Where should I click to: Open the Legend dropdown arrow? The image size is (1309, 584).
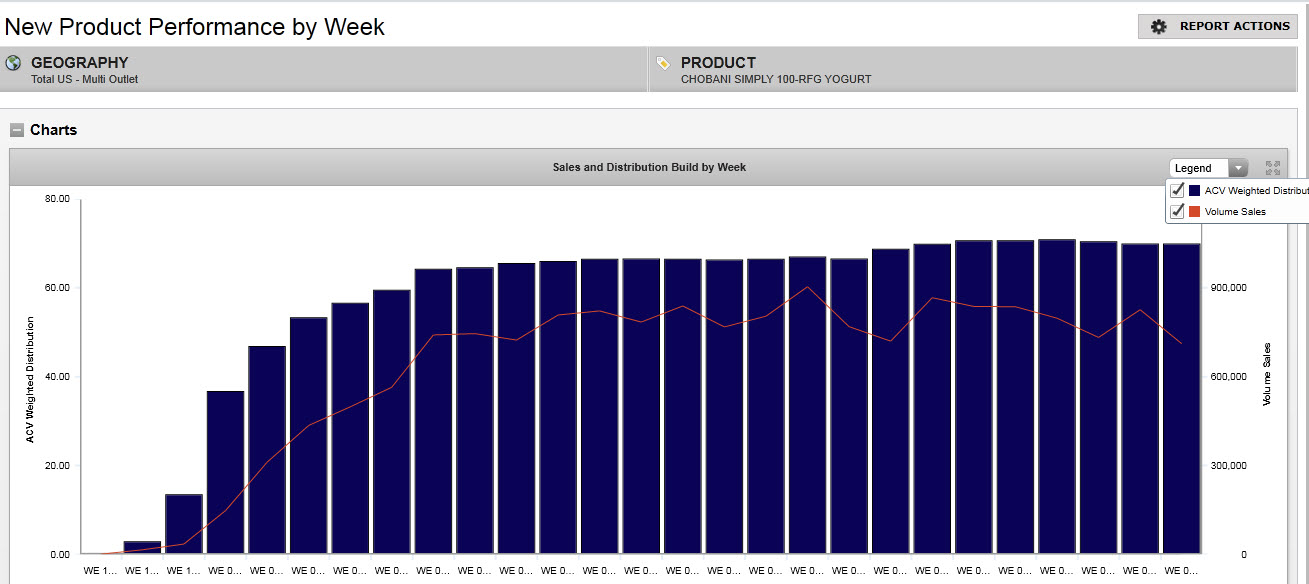tap(1239, 168)
